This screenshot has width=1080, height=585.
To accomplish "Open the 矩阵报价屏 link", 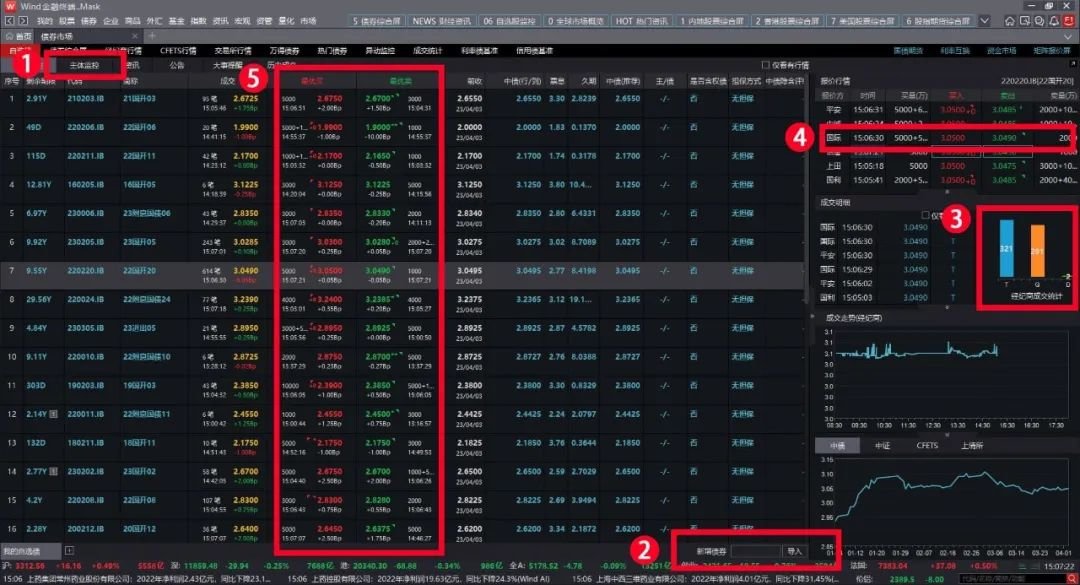I will pyautogui.click(x=1052, y=50).
